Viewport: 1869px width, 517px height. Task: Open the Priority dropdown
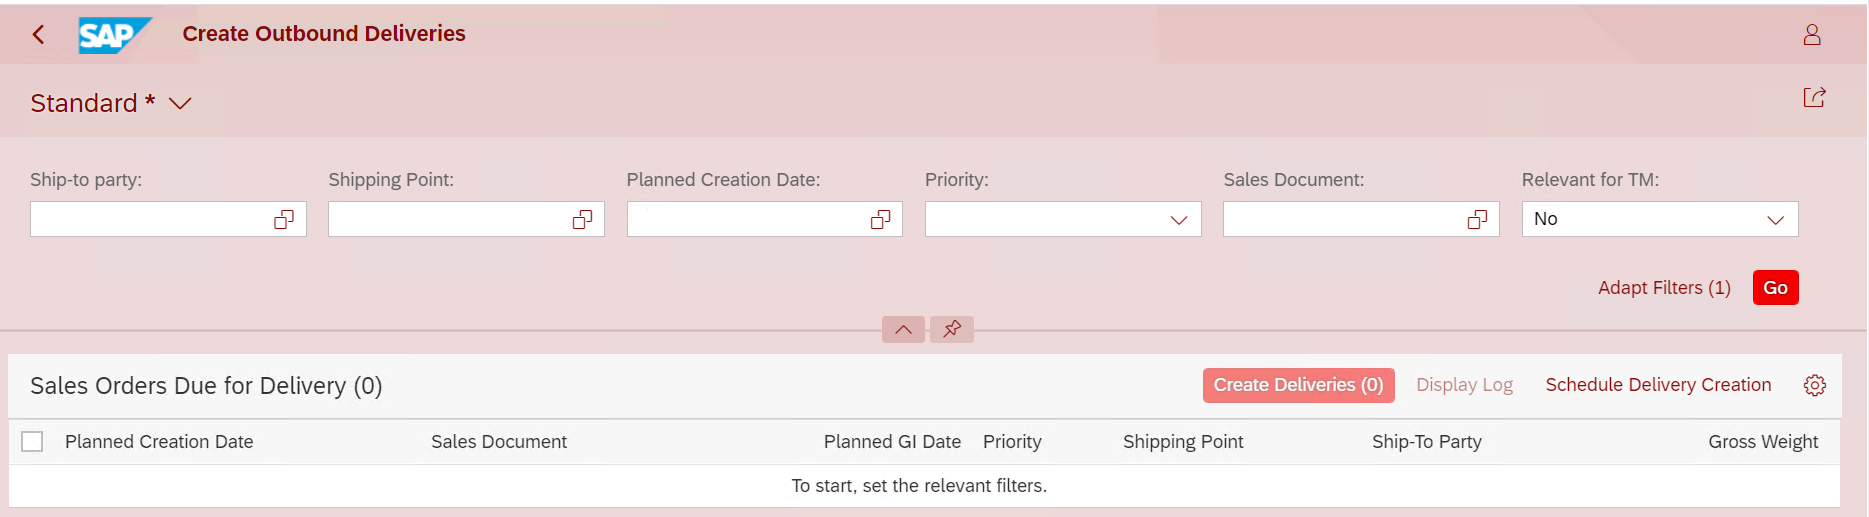click(1063, 219)
